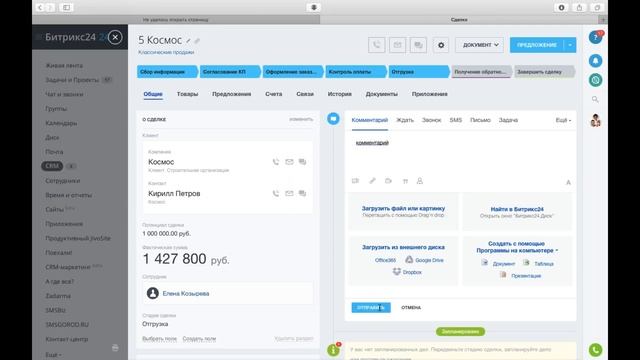Open the Счета tab

[x=273, y=94]
